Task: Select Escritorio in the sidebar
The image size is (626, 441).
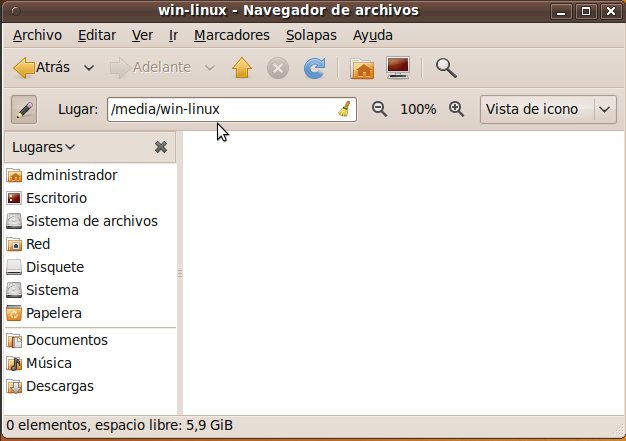Action: [90, 198]
